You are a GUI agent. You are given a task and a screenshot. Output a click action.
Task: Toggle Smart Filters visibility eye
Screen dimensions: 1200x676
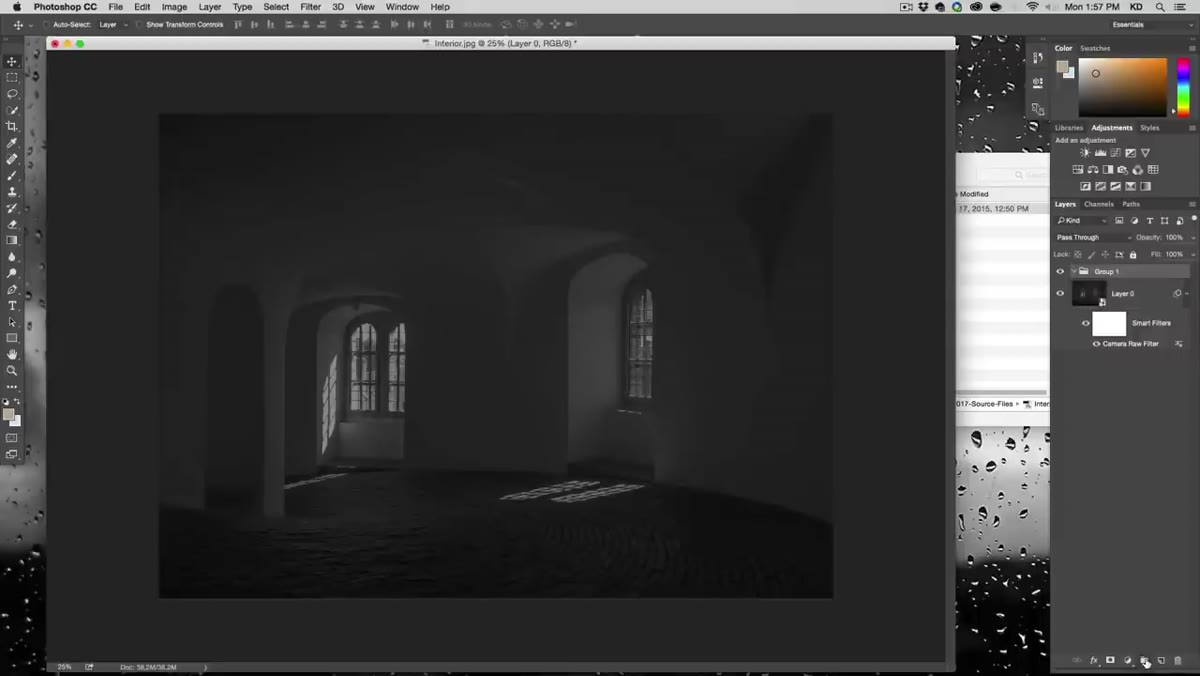pos(1085,323)
